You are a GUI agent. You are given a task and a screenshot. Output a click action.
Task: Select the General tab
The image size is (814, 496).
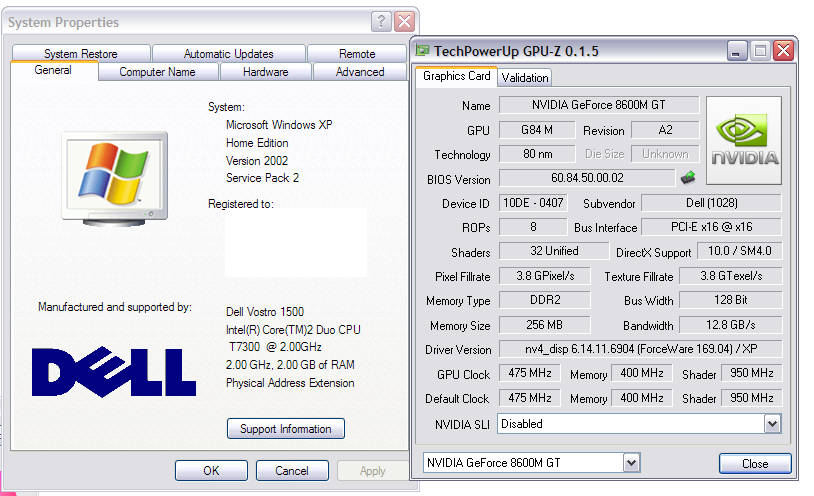coord(53,70)
